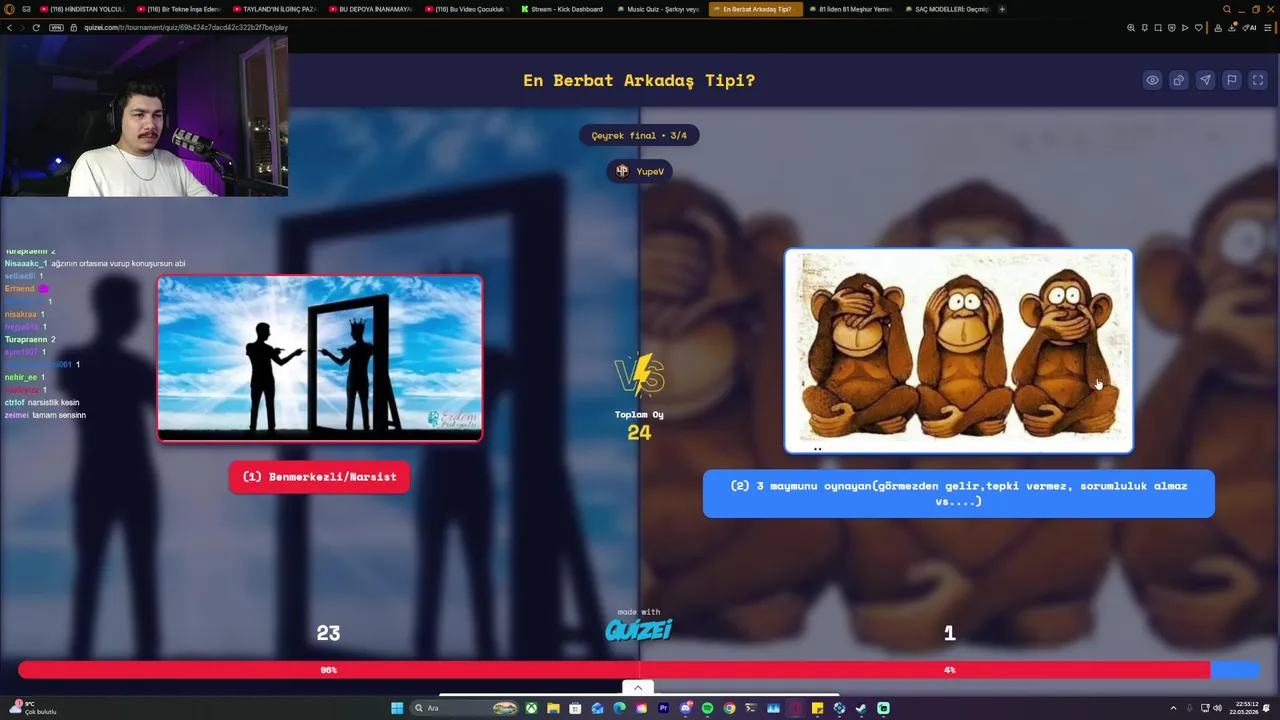Click the narcissist mirror image card
The height and width of the screenshot is (720, 1280).
click(319, 358)
